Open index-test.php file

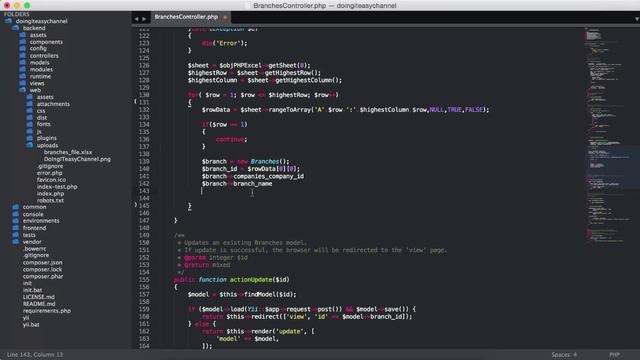pyautogui.click(x=57, y=187)
